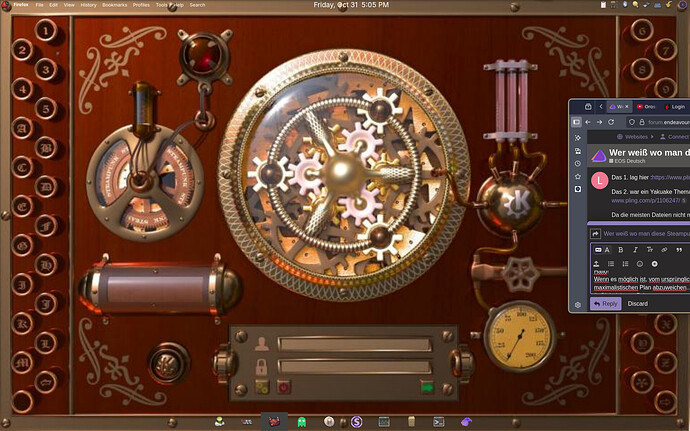The width and height of the screenshot is (690, 431).
Task: Insert hyperlink via editor toolbar
Action: [x=664, y=250]
